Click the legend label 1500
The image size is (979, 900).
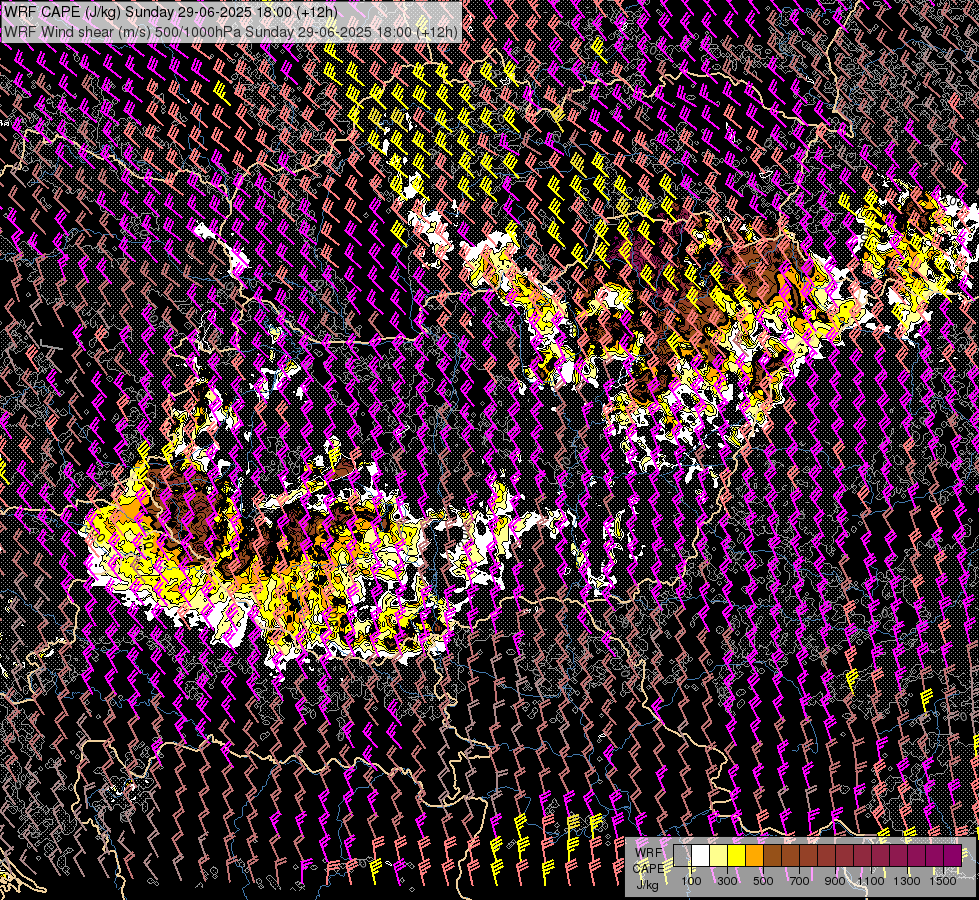pos(943,881)
